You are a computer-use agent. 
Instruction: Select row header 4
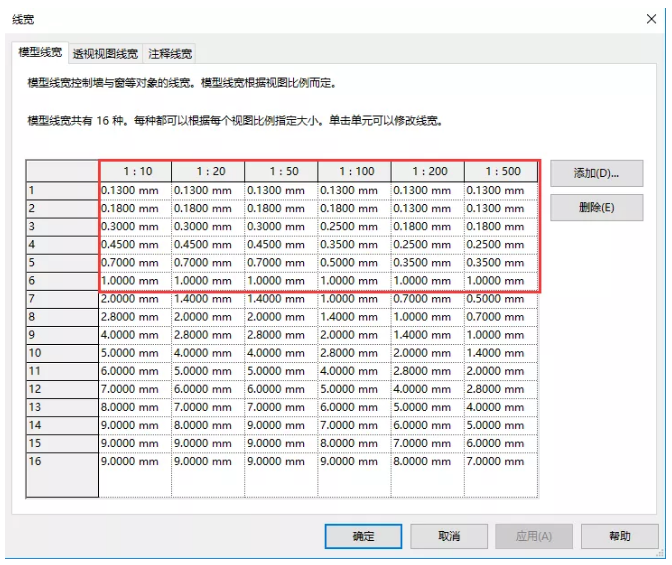[62, 244]
